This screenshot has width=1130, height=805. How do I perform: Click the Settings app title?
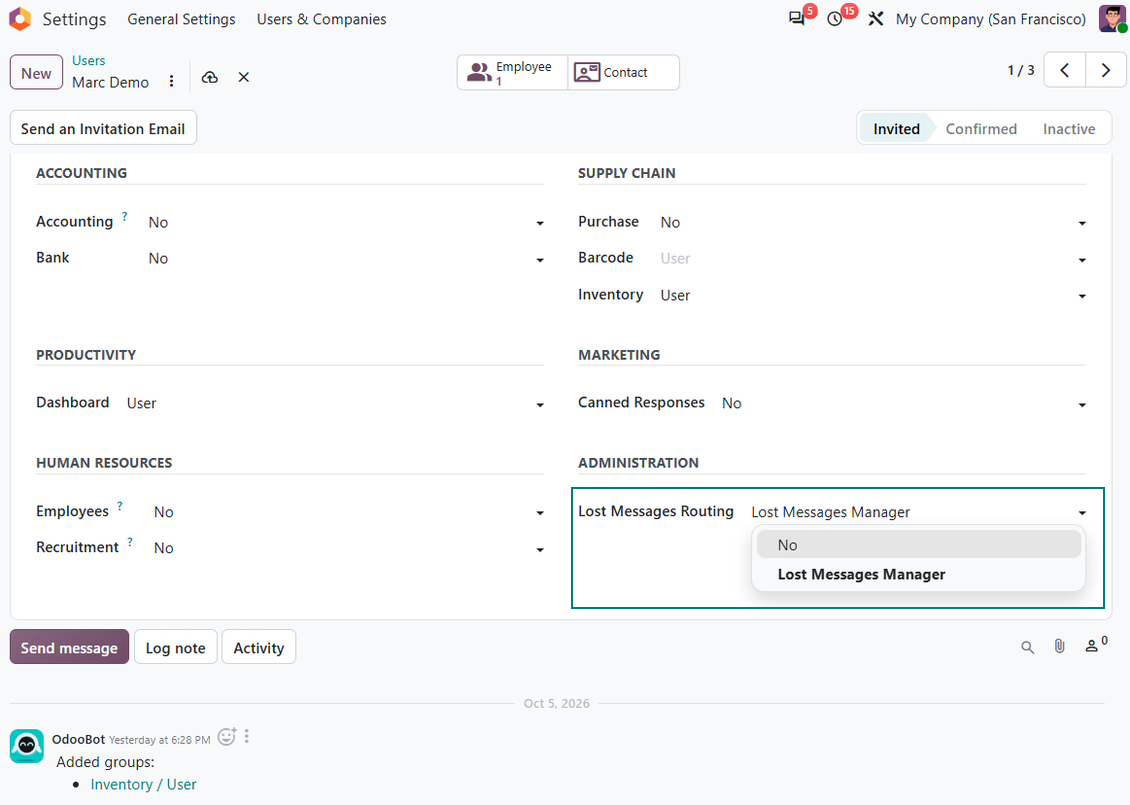click(74, 19)
